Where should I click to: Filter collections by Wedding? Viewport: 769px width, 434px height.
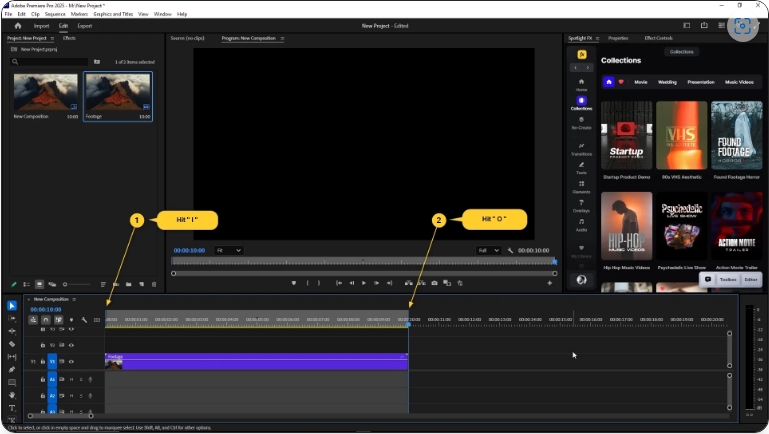[667, 82]
